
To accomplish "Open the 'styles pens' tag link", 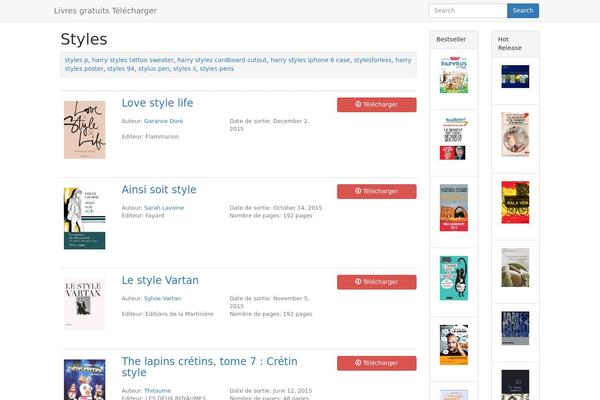I will (217, 69).
